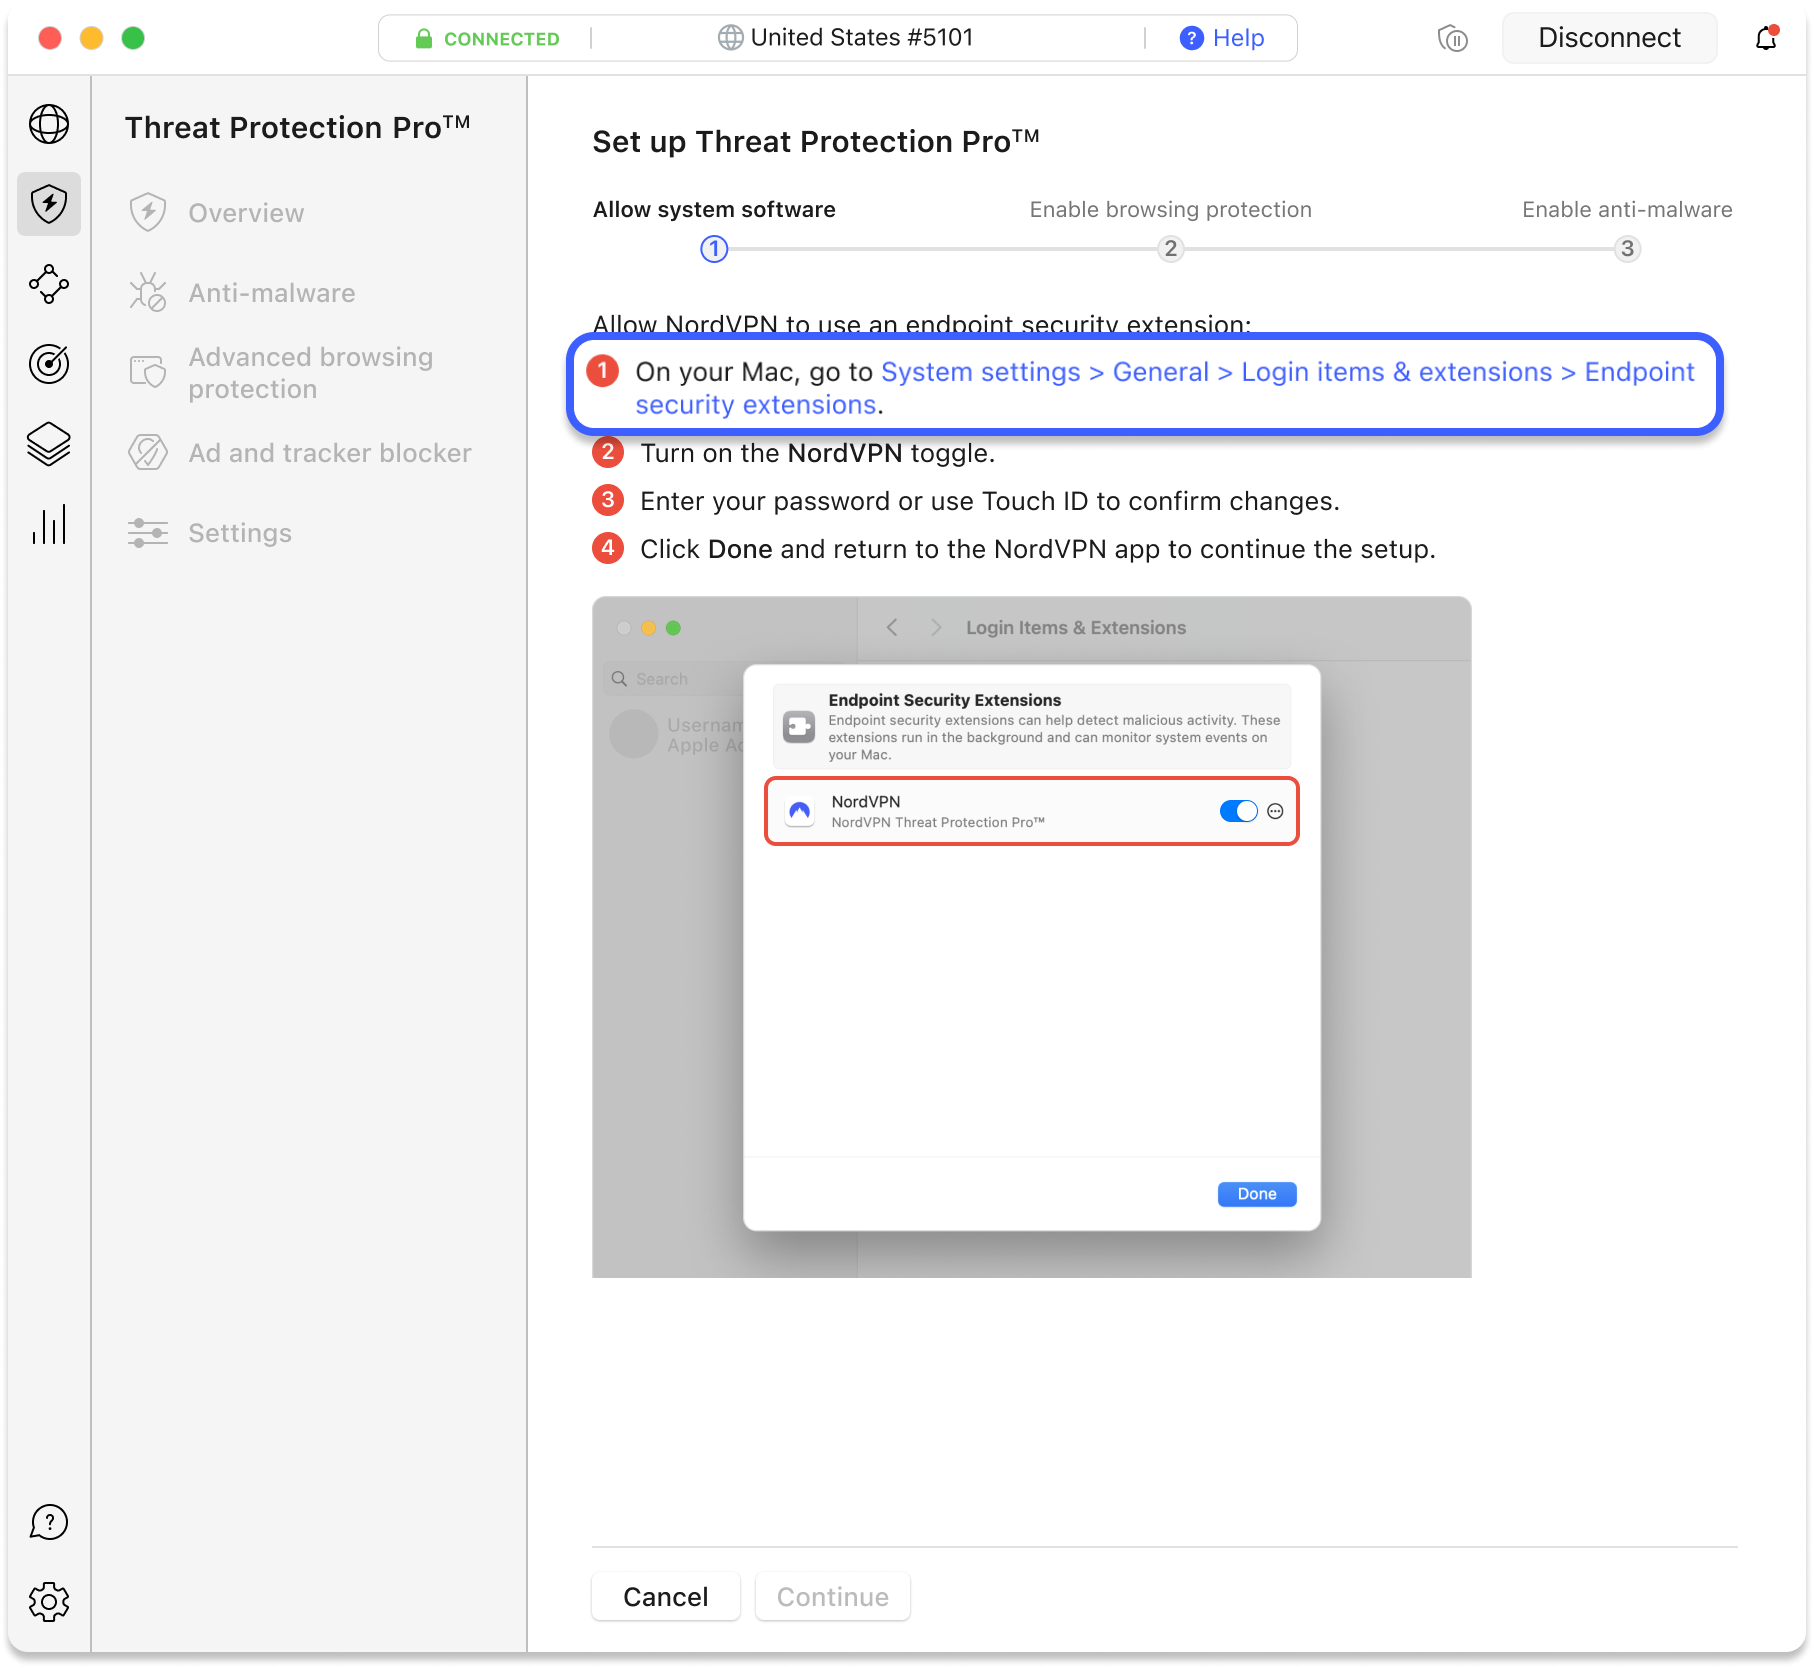The height and width of the screenshot is (1668, 1814).
Task: Open Anti-malware in the sidebar
Action: coord(271,293)
